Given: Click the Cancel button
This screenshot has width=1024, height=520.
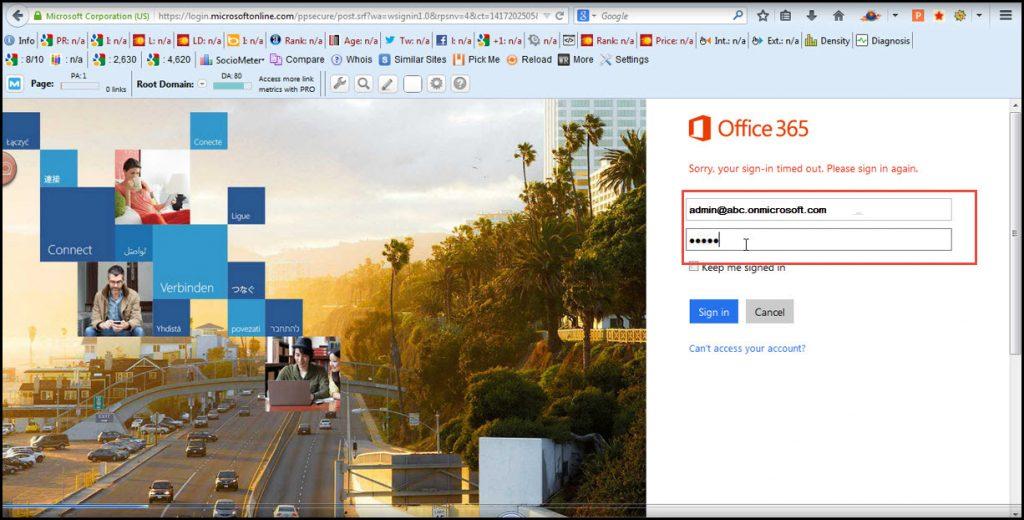Looking at the screenshot, I should click(x=769, y=312).
